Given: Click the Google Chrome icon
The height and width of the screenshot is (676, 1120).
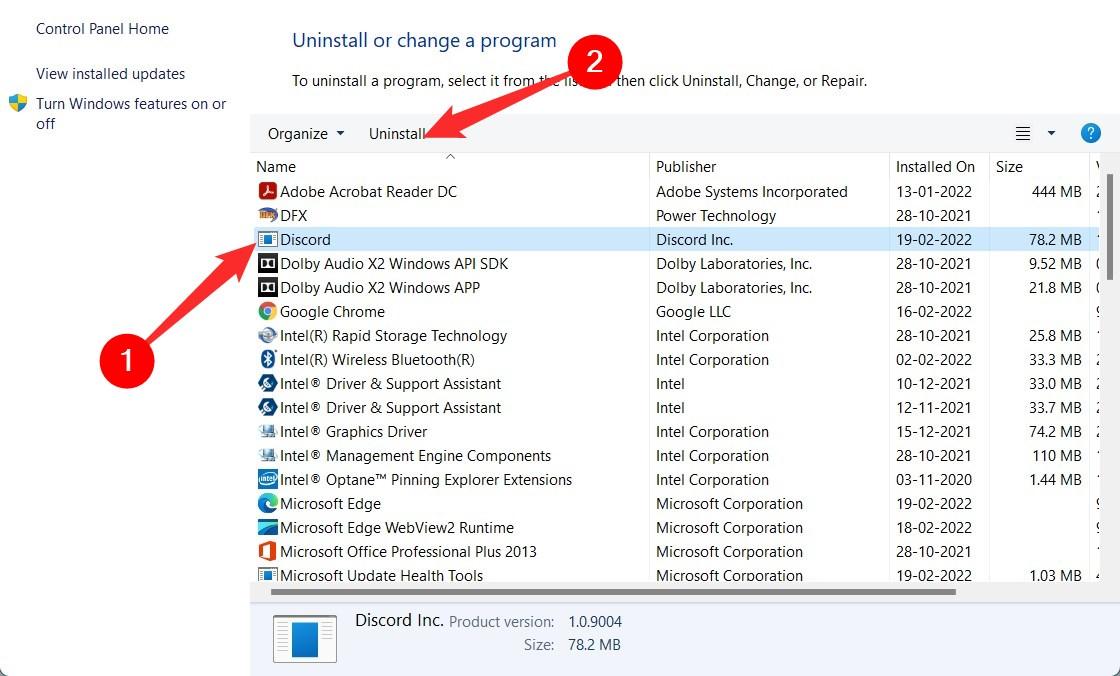Looking at the screenshot, I should coord(267,312).
